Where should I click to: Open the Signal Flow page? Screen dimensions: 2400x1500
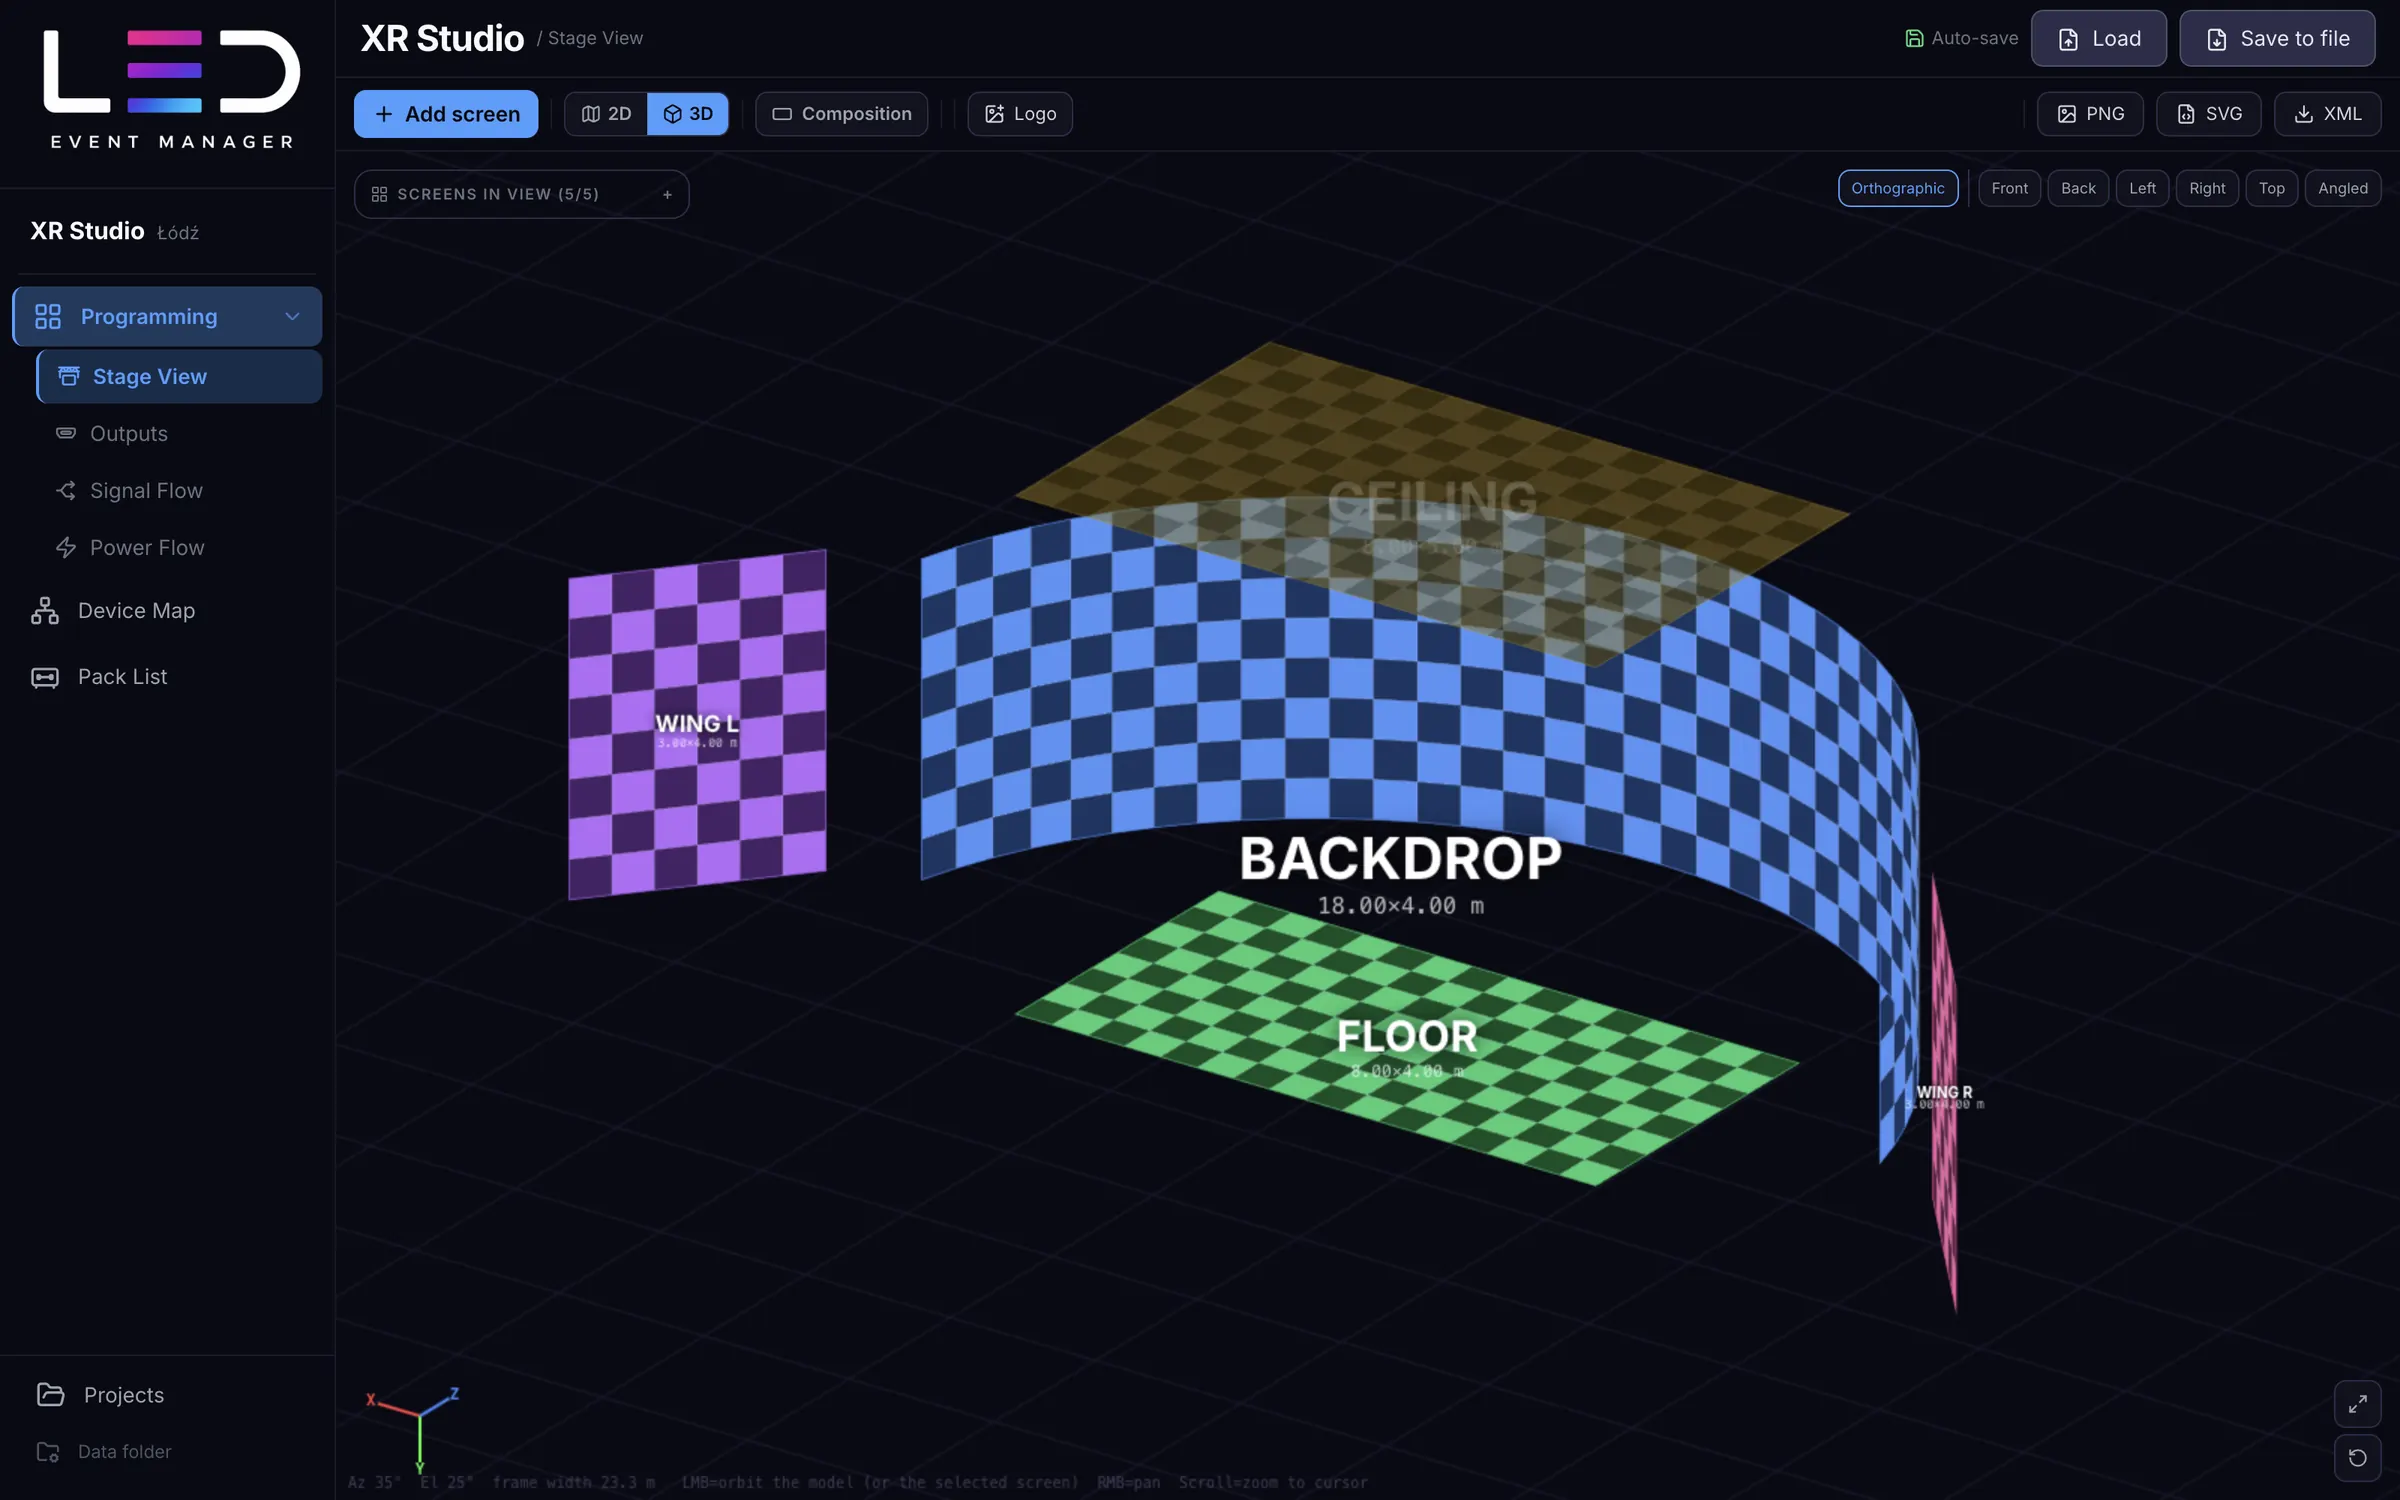[146, 491]
